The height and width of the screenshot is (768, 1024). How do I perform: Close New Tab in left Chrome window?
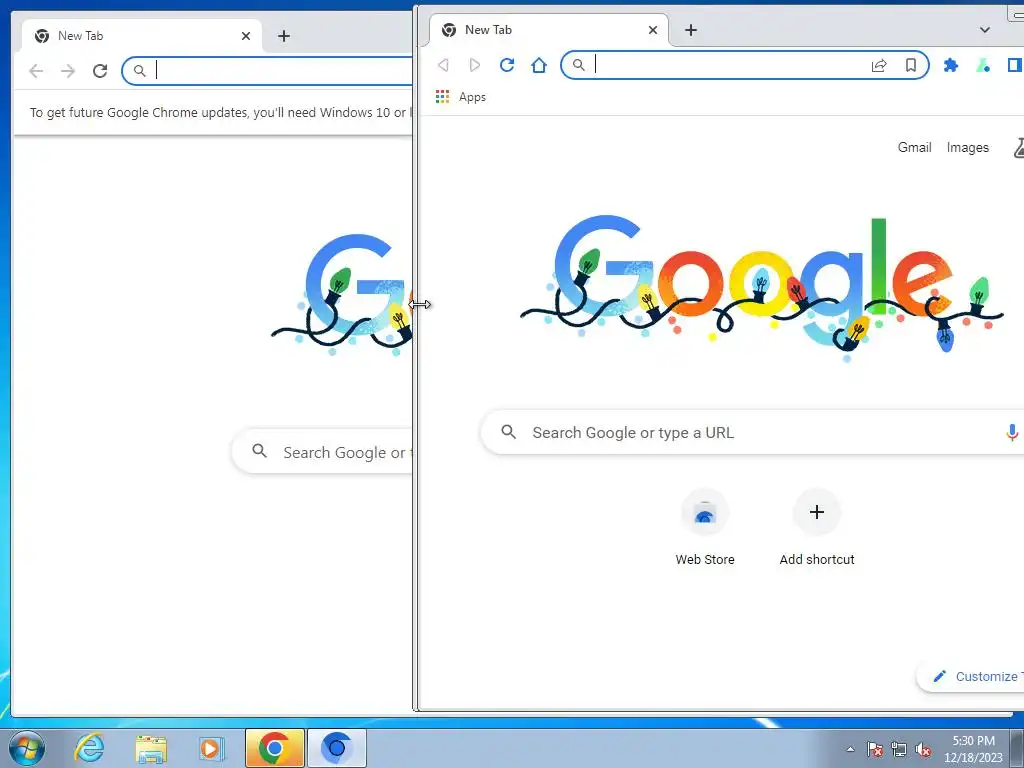246,36
